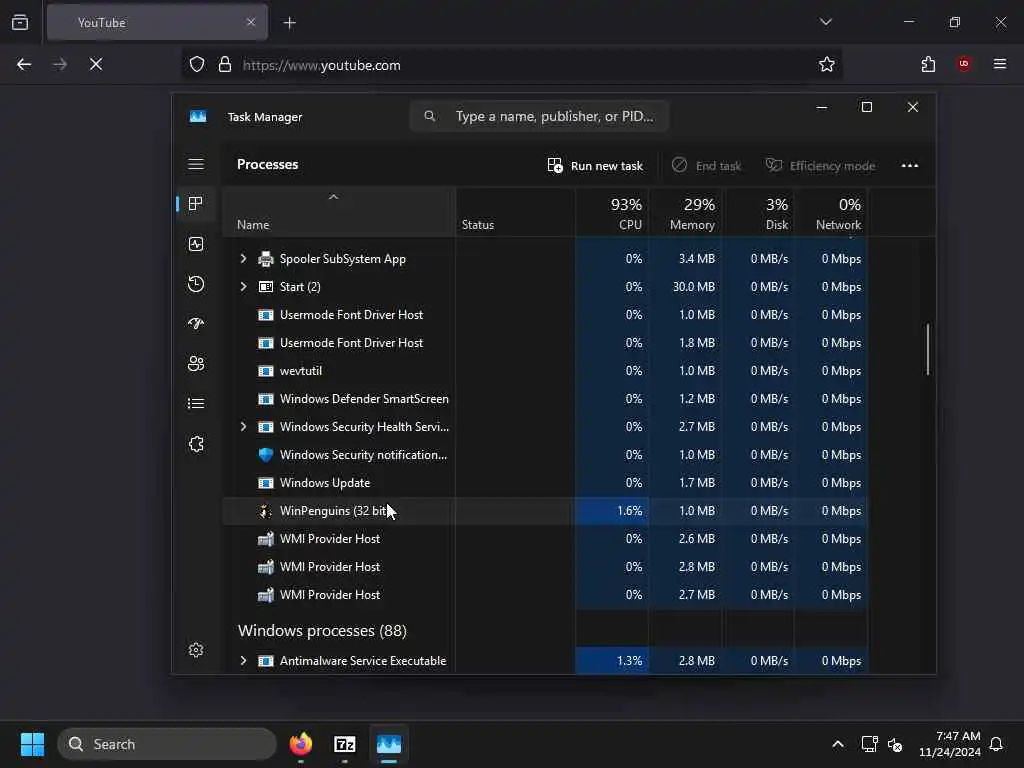Viewport: 1024px width, 768px height.
Task: Click the Task Manager search field
Action: (539, 116)
